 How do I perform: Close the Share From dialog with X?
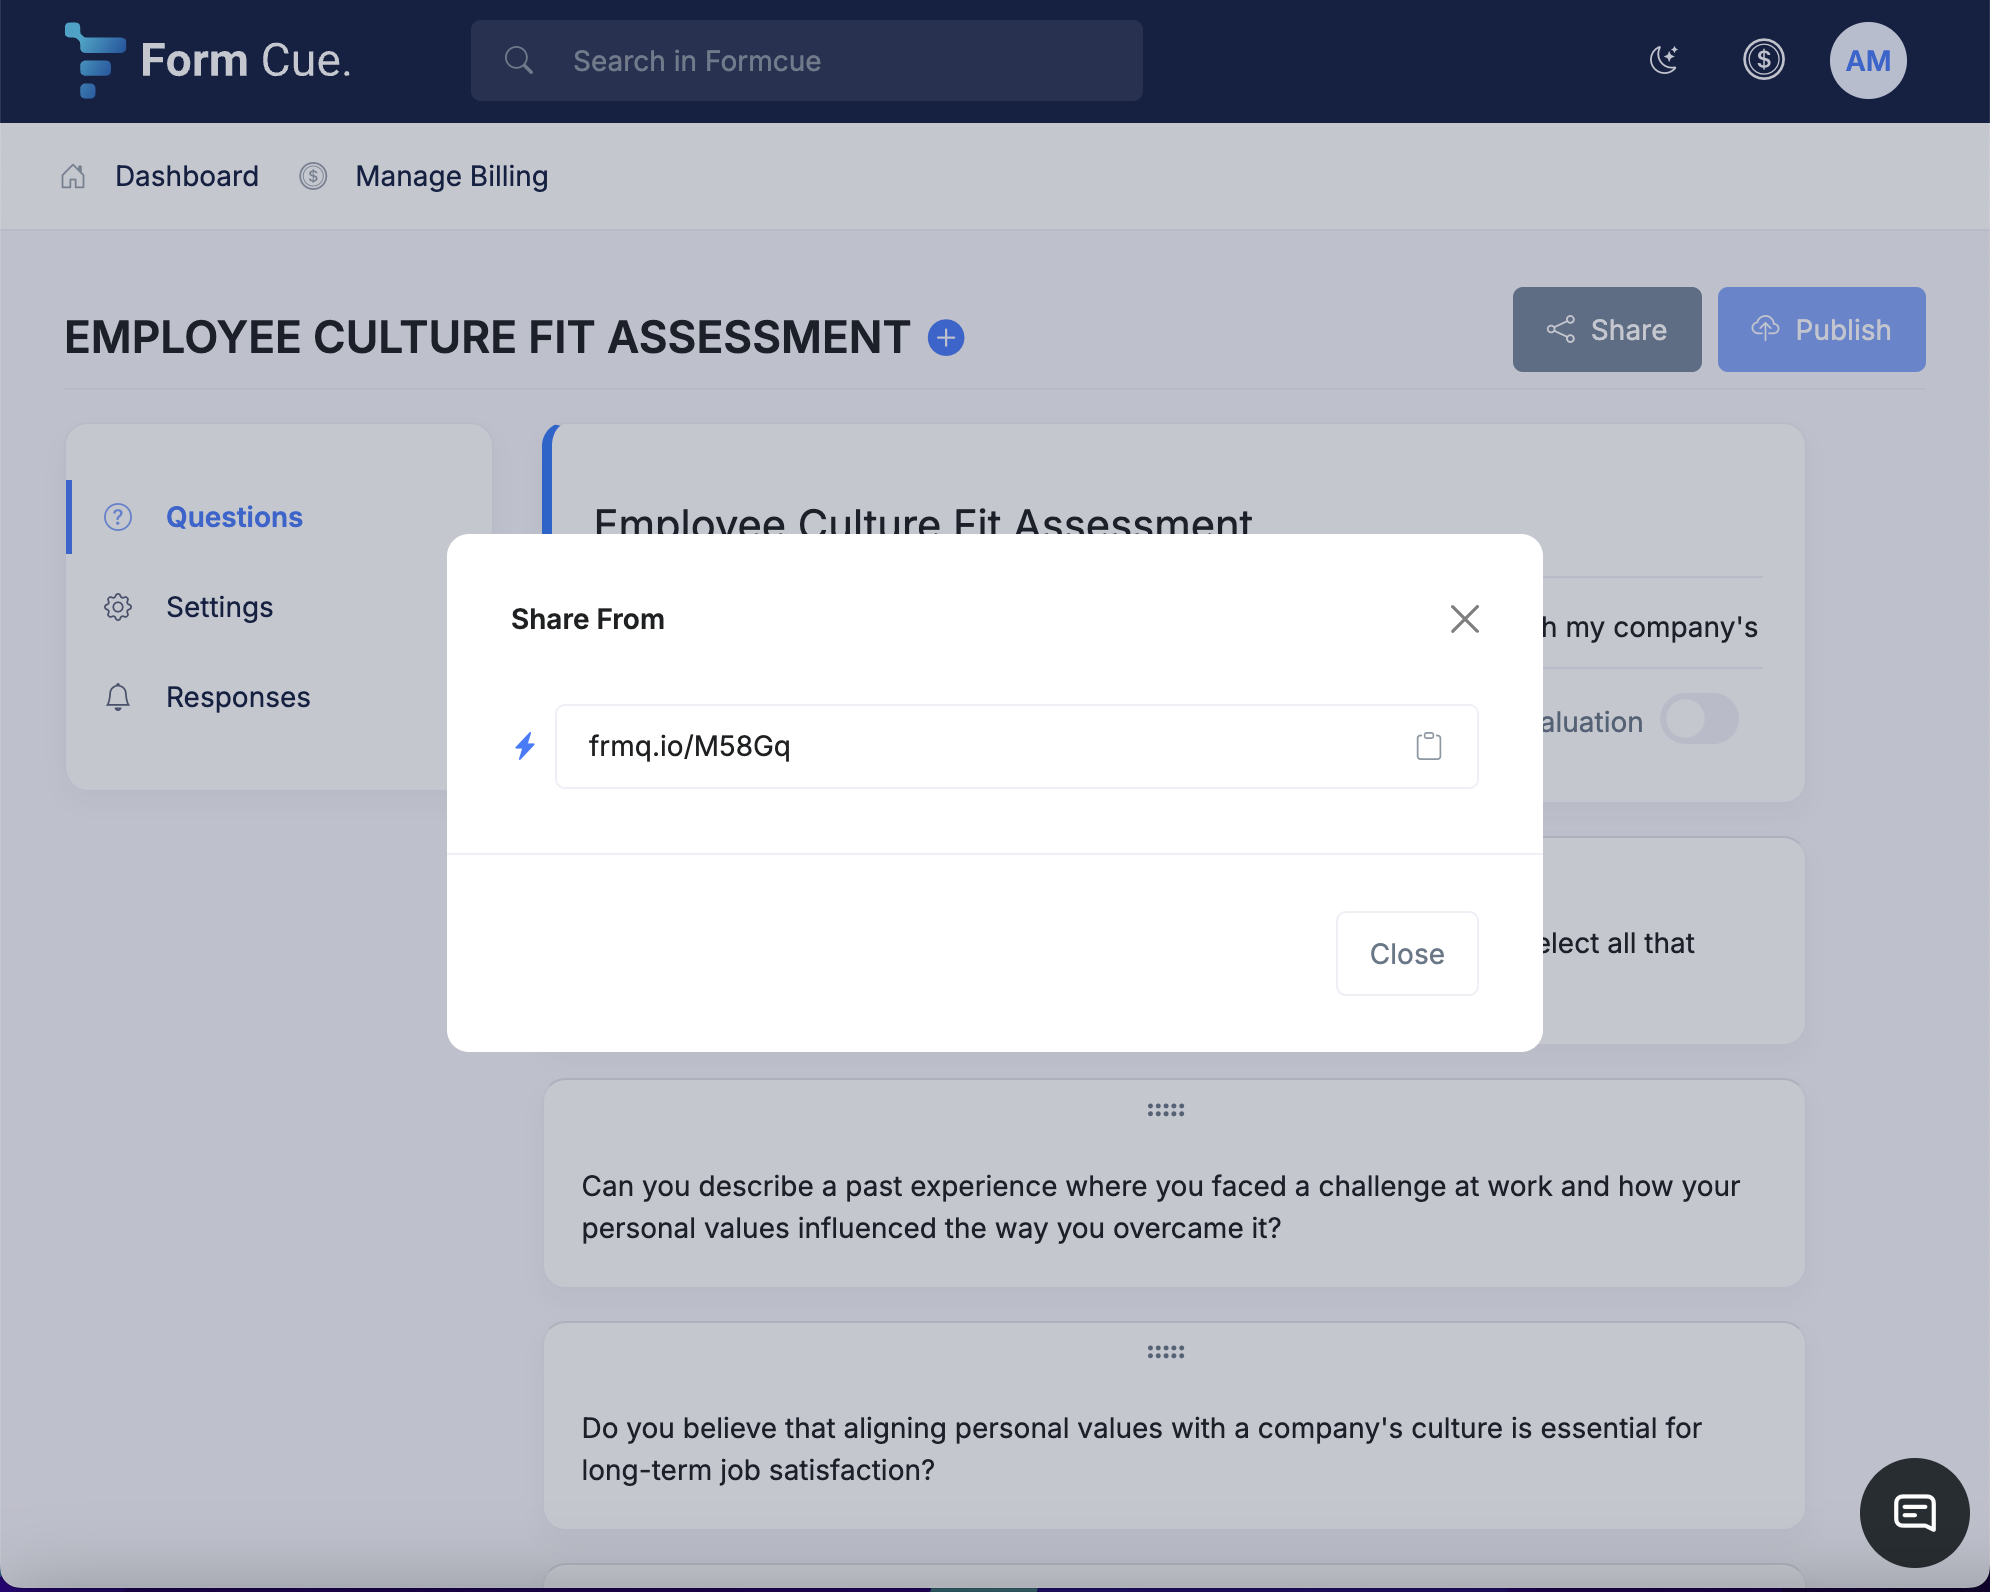click(x=1464, y=619)
